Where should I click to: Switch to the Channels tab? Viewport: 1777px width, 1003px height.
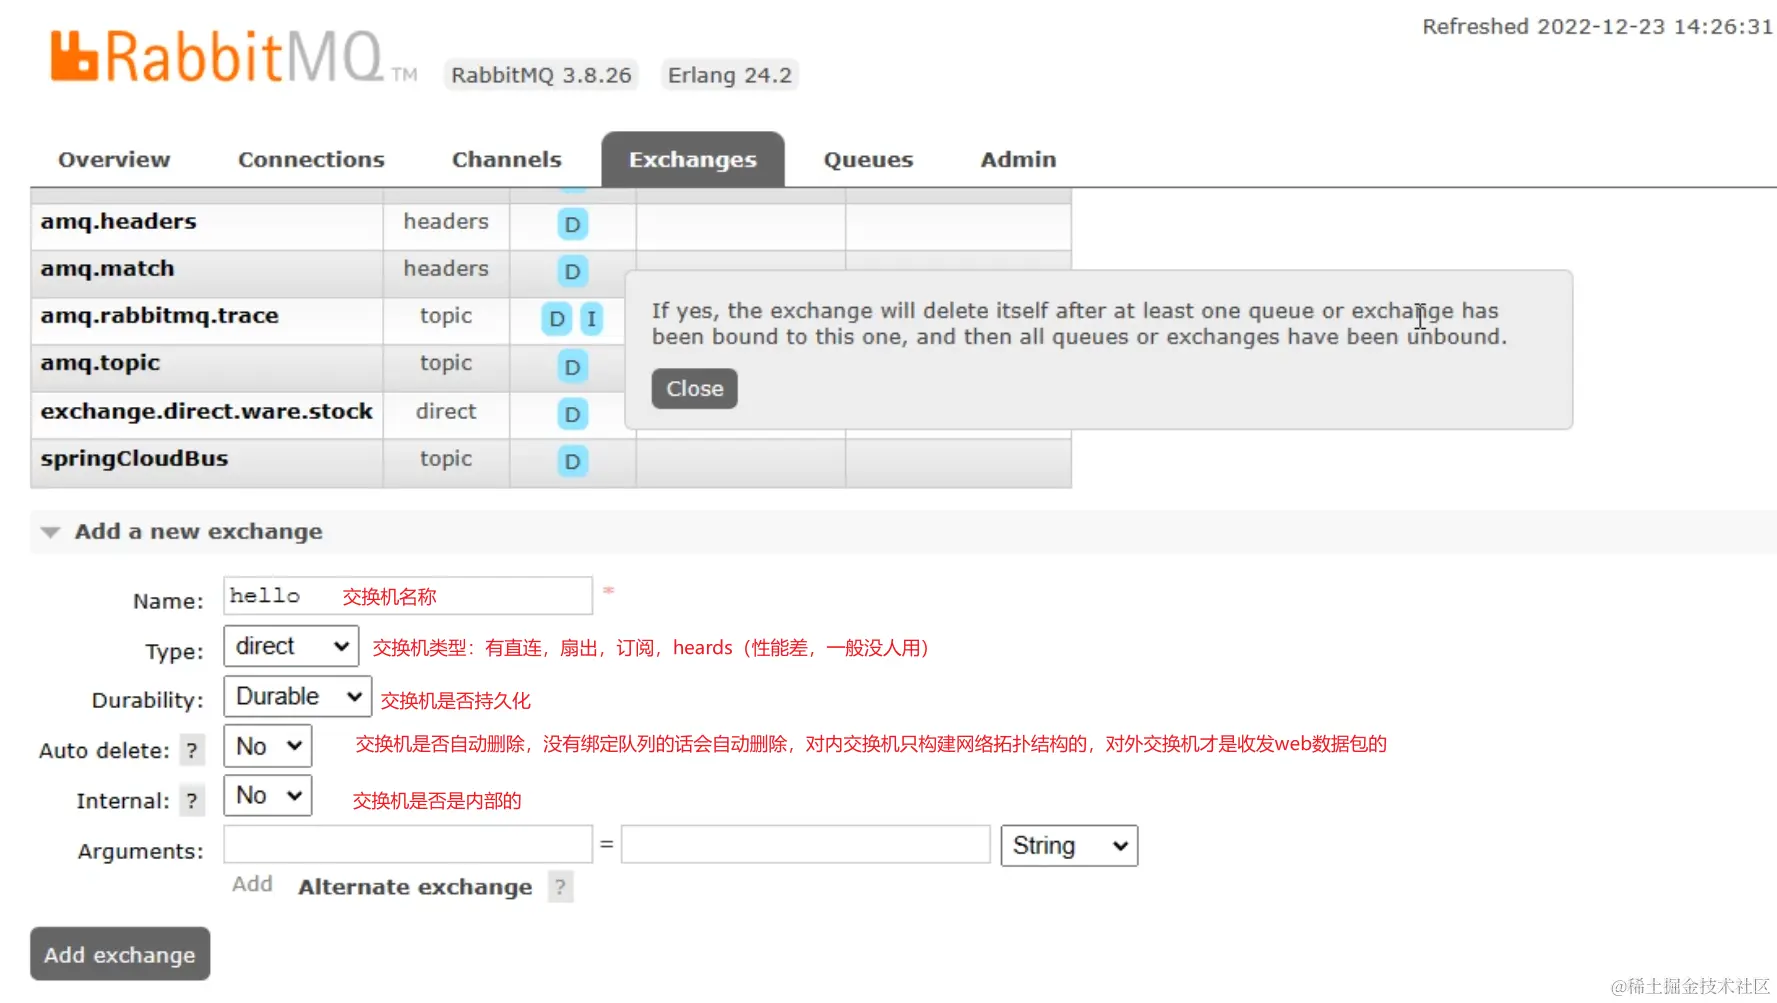point(507,160)
